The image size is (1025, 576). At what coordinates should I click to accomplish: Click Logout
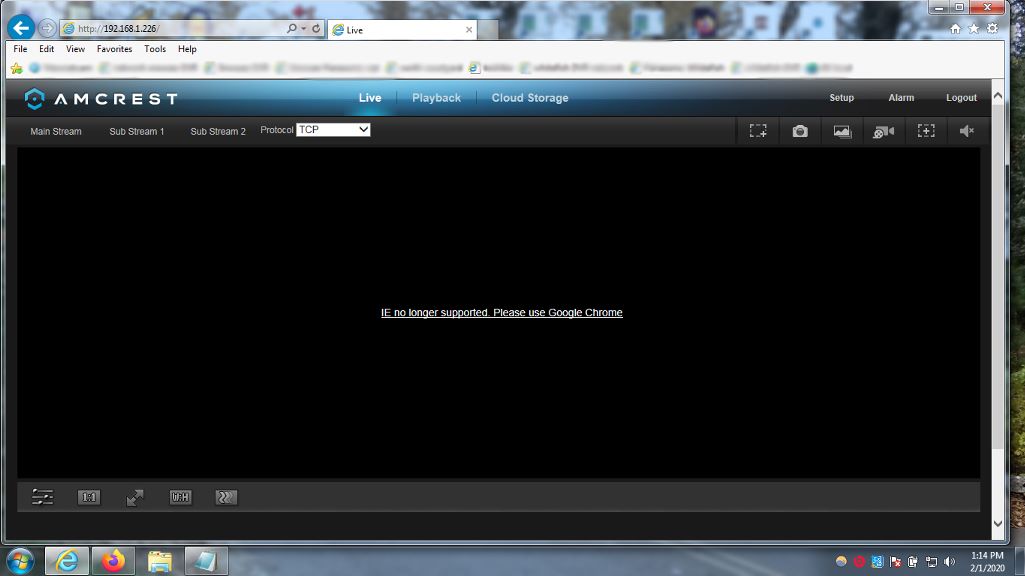point(961,97)
